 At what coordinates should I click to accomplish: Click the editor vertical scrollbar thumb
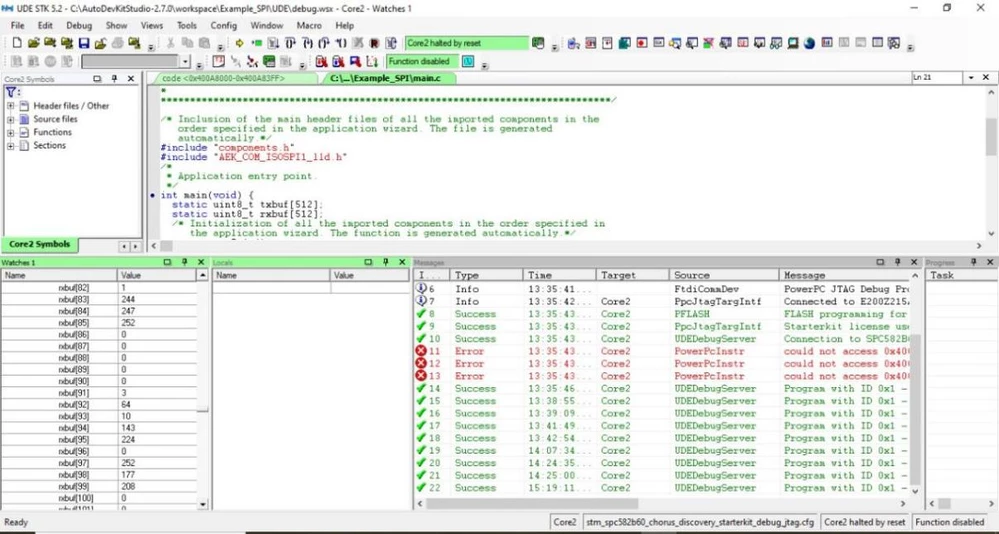(991, 136)
